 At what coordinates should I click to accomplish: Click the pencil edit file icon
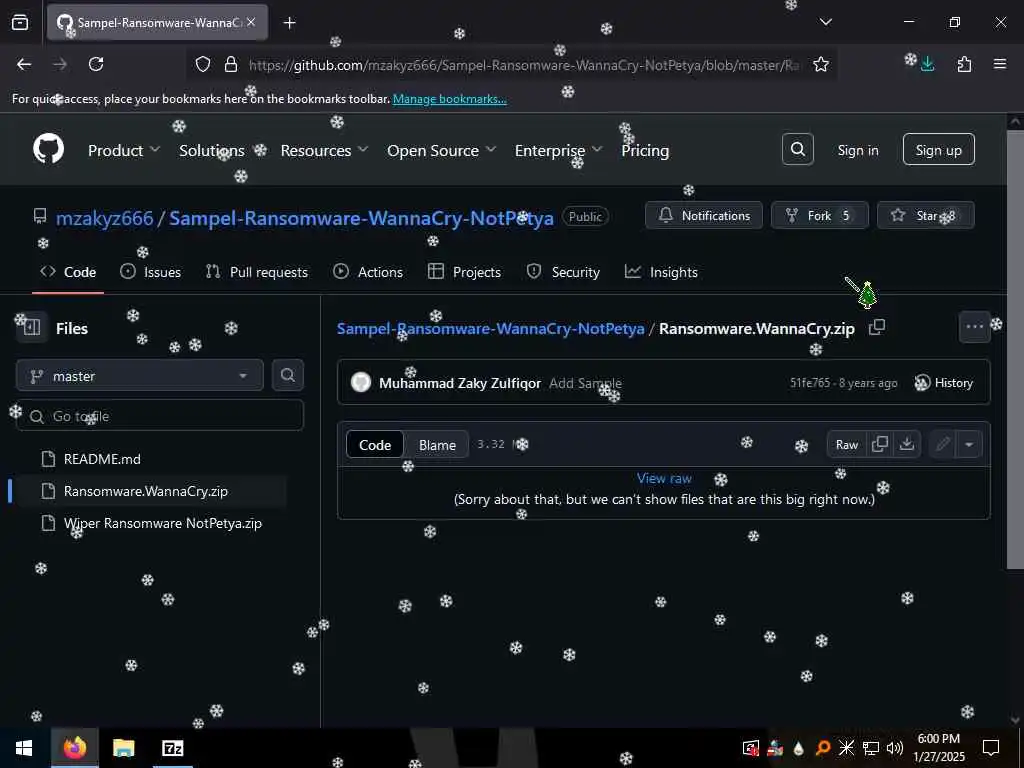[942, 444]
